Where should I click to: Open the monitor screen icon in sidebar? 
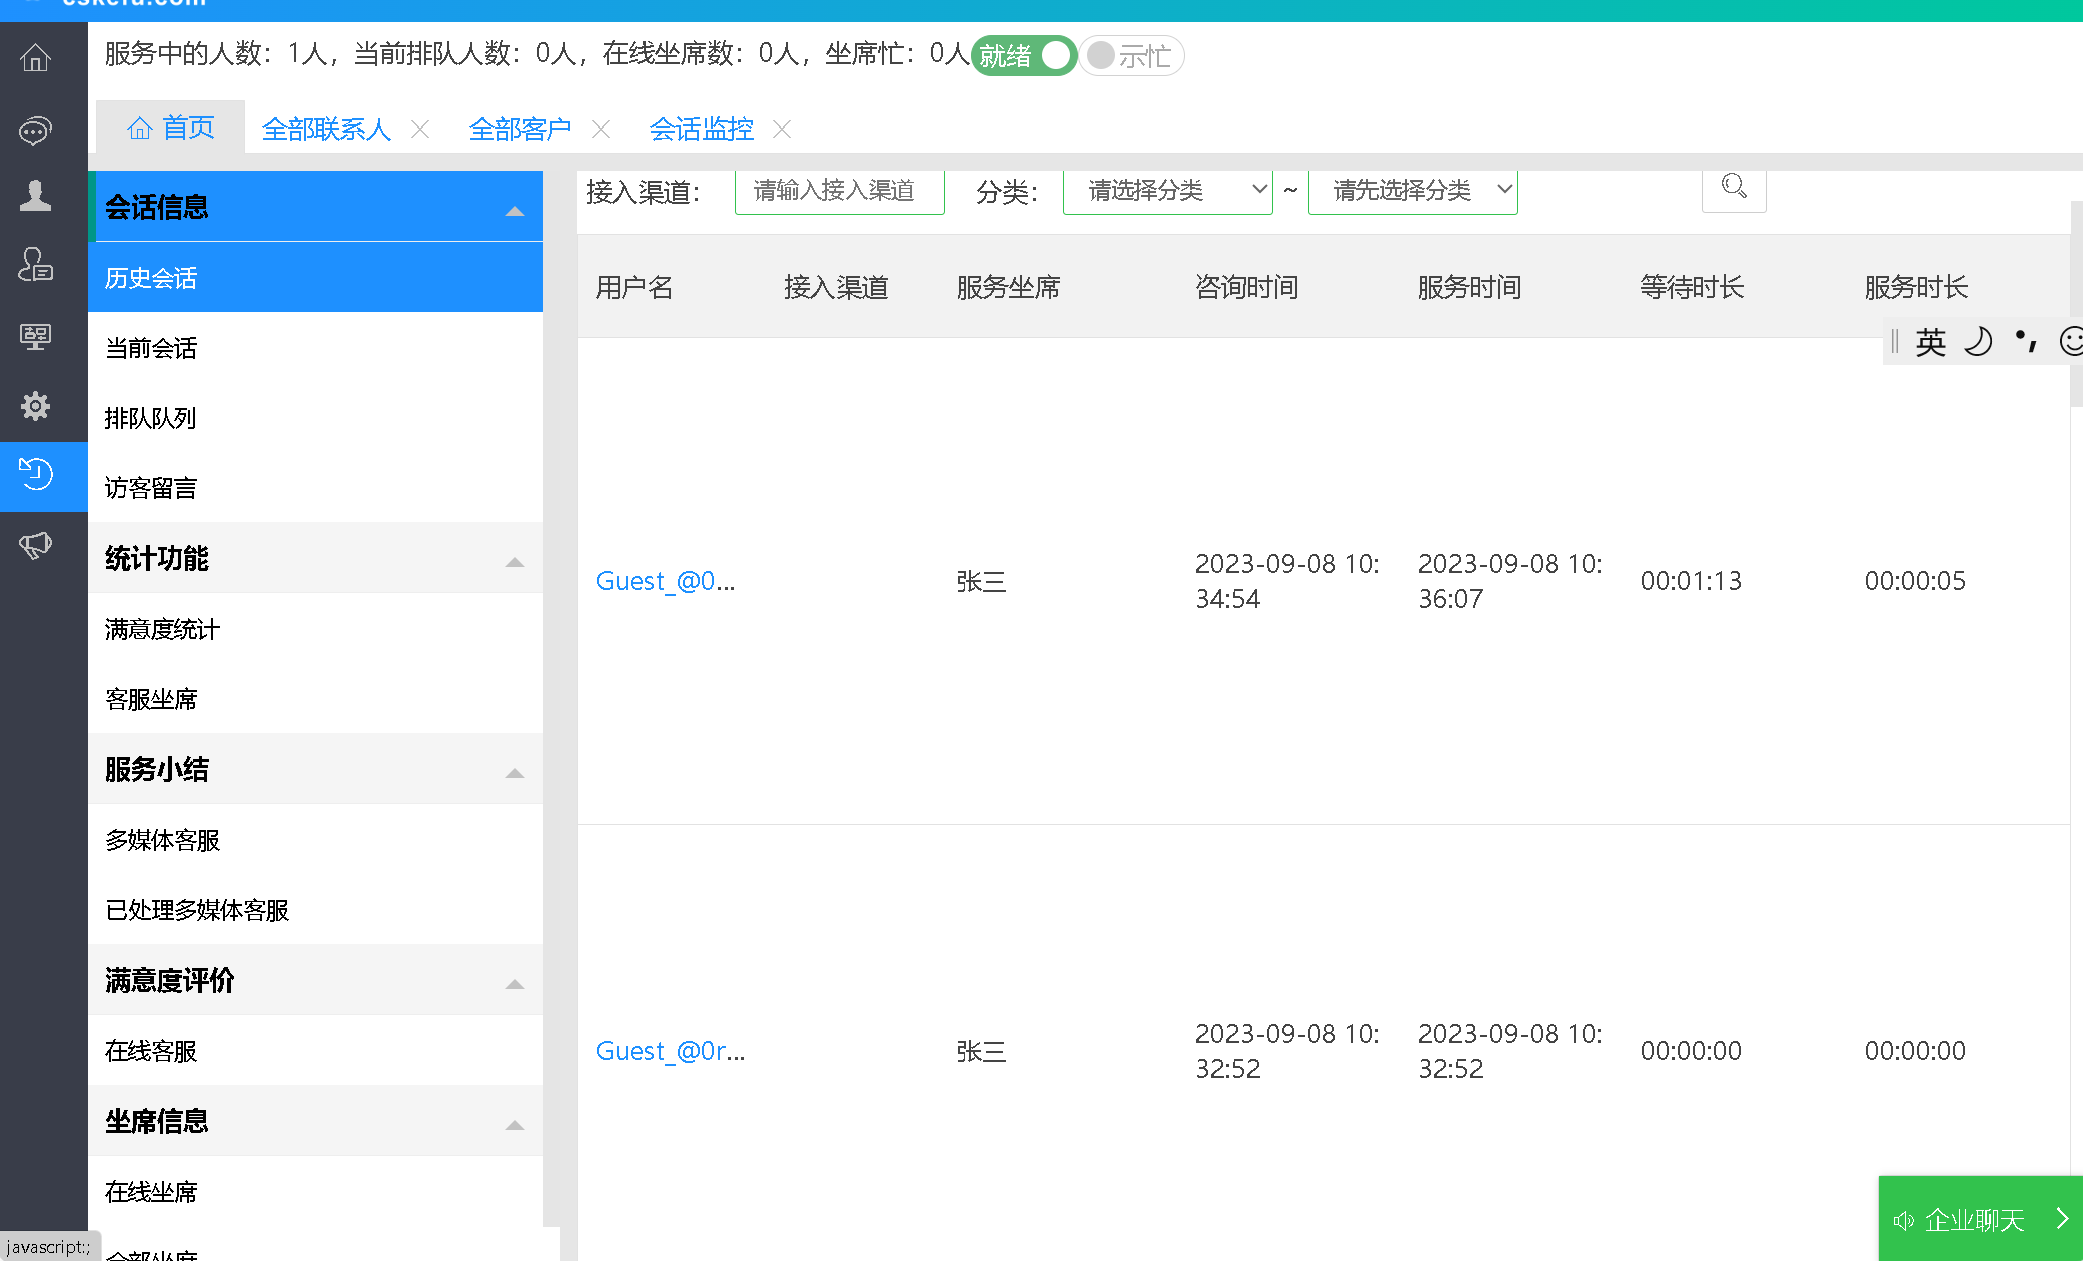pos(36,336)
